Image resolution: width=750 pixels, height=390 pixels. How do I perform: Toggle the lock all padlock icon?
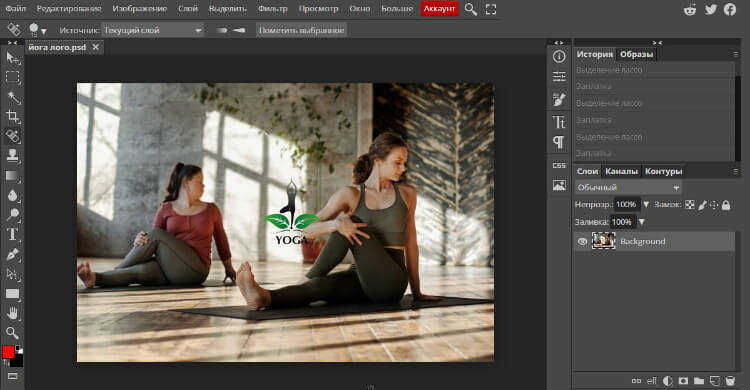[726, 205]
